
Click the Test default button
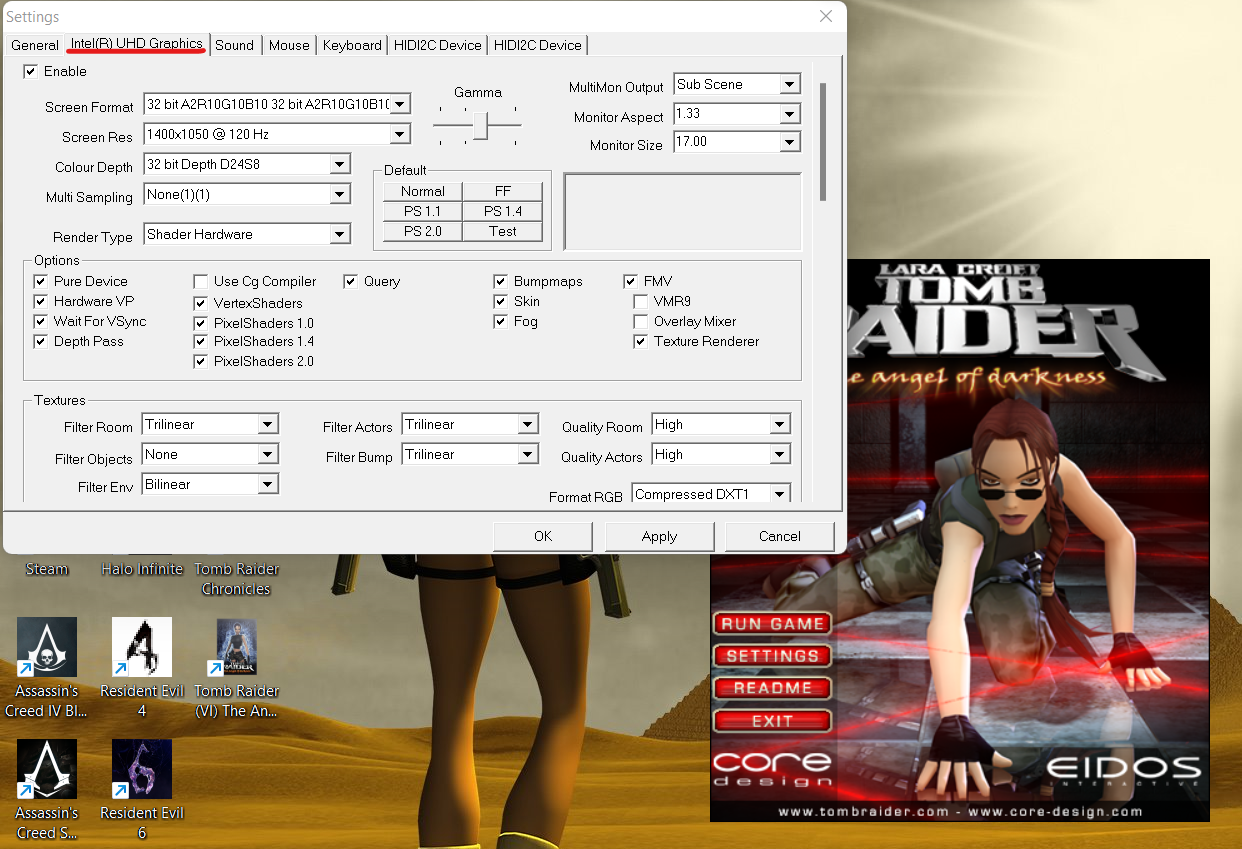[503, 231]
